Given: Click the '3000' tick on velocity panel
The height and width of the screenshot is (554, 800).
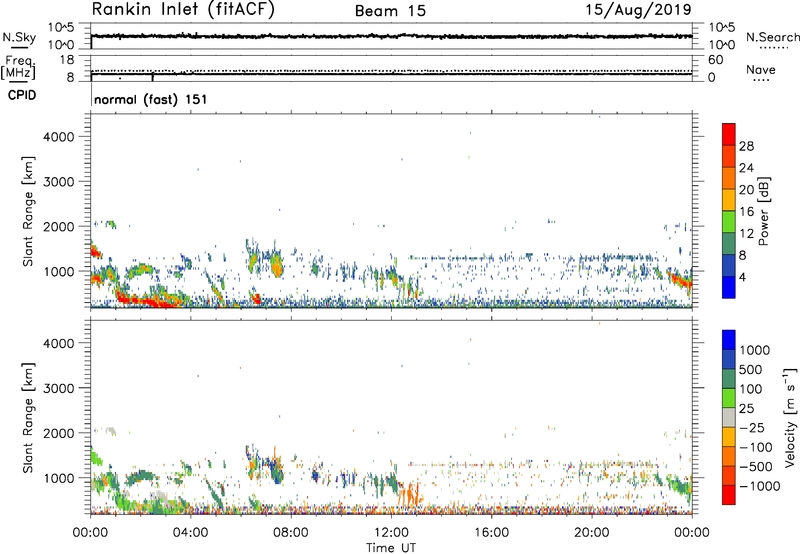Looking at the screenshot, I should click(59, 388).
